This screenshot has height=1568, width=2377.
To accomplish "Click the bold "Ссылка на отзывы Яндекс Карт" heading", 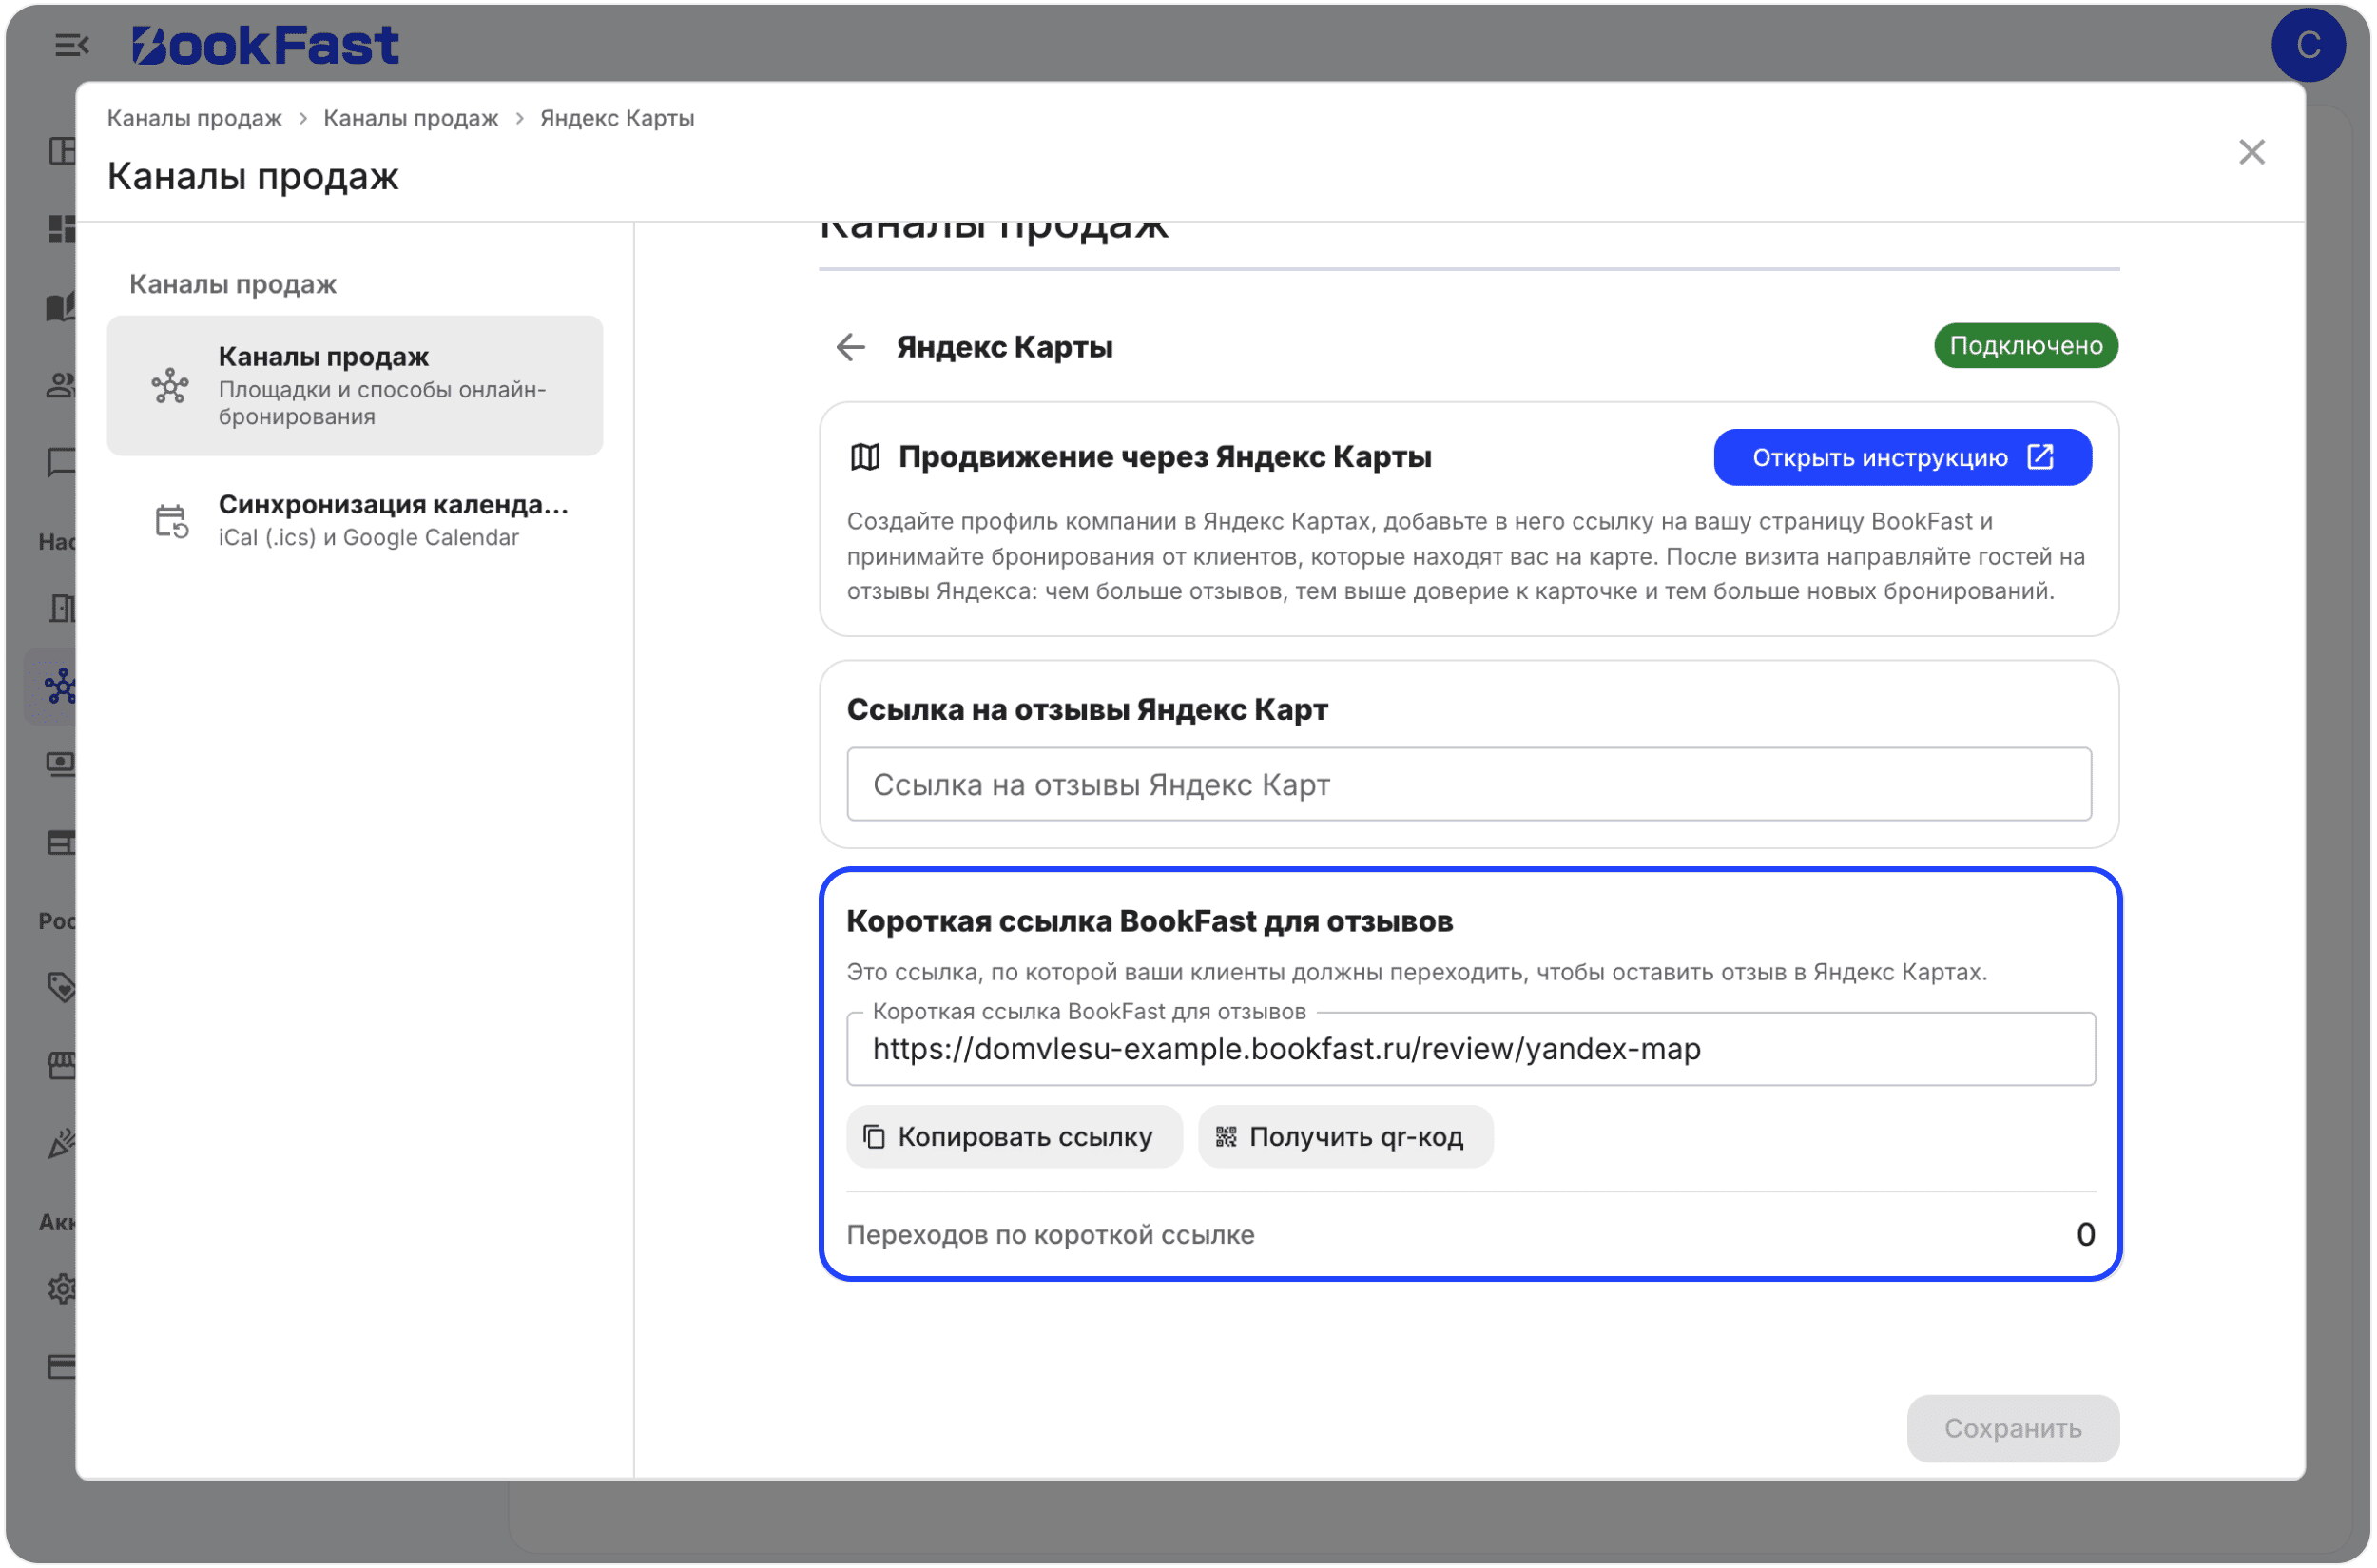I will pos(1087,710).
